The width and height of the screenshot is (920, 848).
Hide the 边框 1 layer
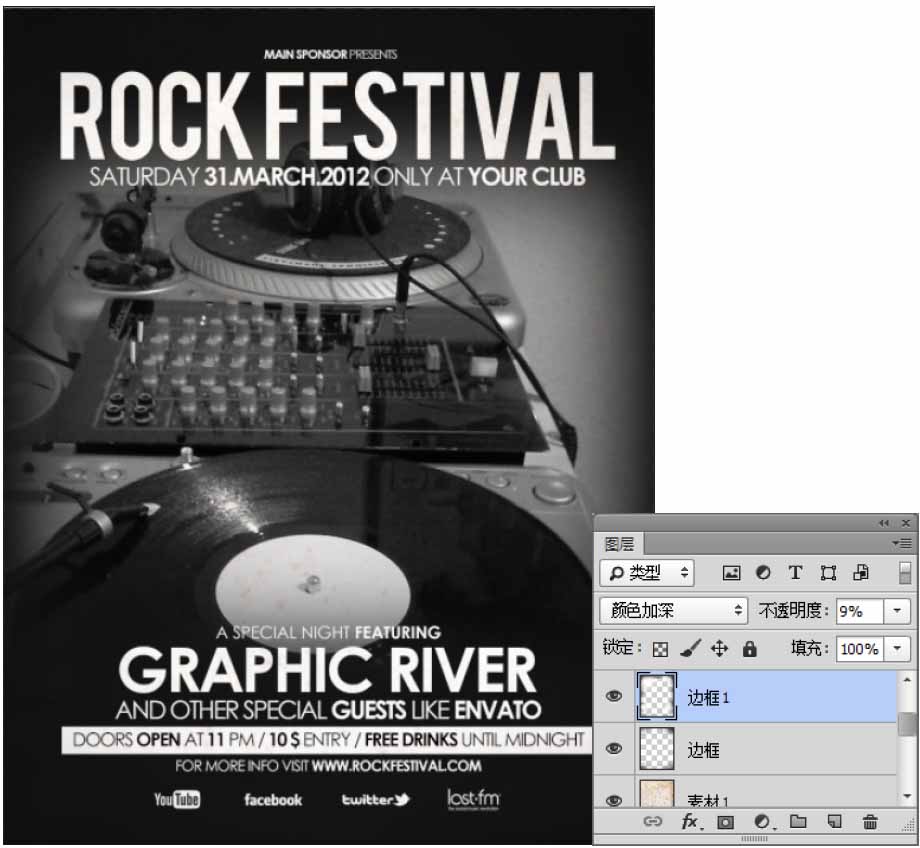coord(614,696)
